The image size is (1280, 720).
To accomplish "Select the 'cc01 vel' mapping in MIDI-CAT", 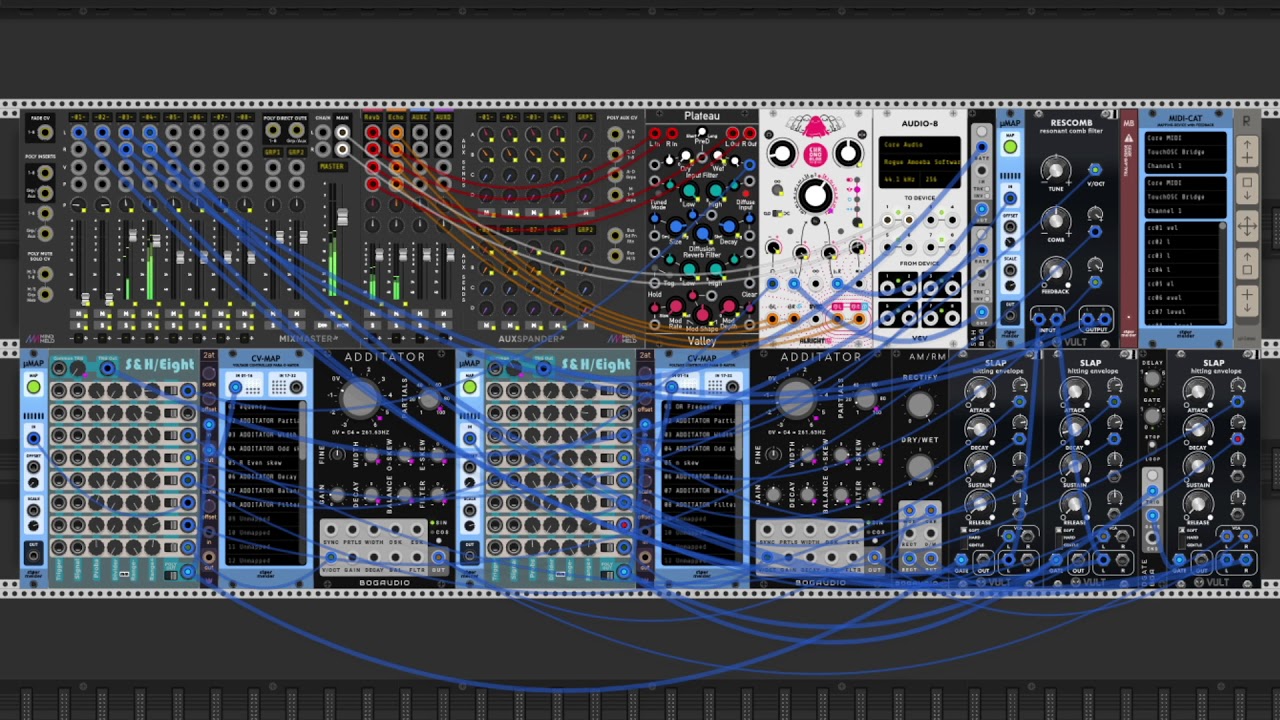I will [x=1180, y=228].
